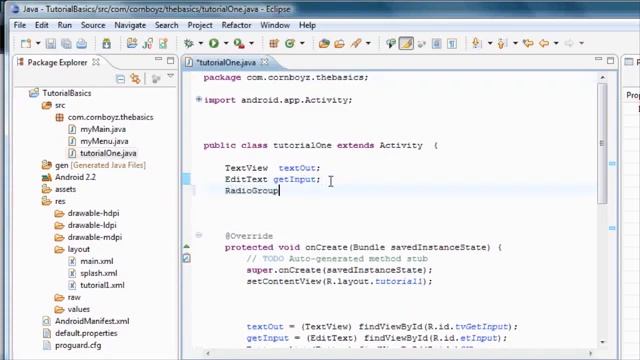
Task: Open the Project menu
Action: (200, 25)
